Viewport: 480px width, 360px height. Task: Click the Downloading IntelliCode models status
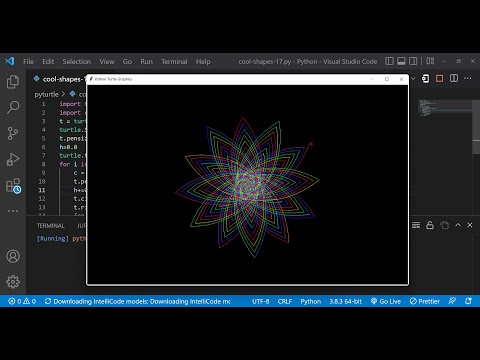coord(137,301)
